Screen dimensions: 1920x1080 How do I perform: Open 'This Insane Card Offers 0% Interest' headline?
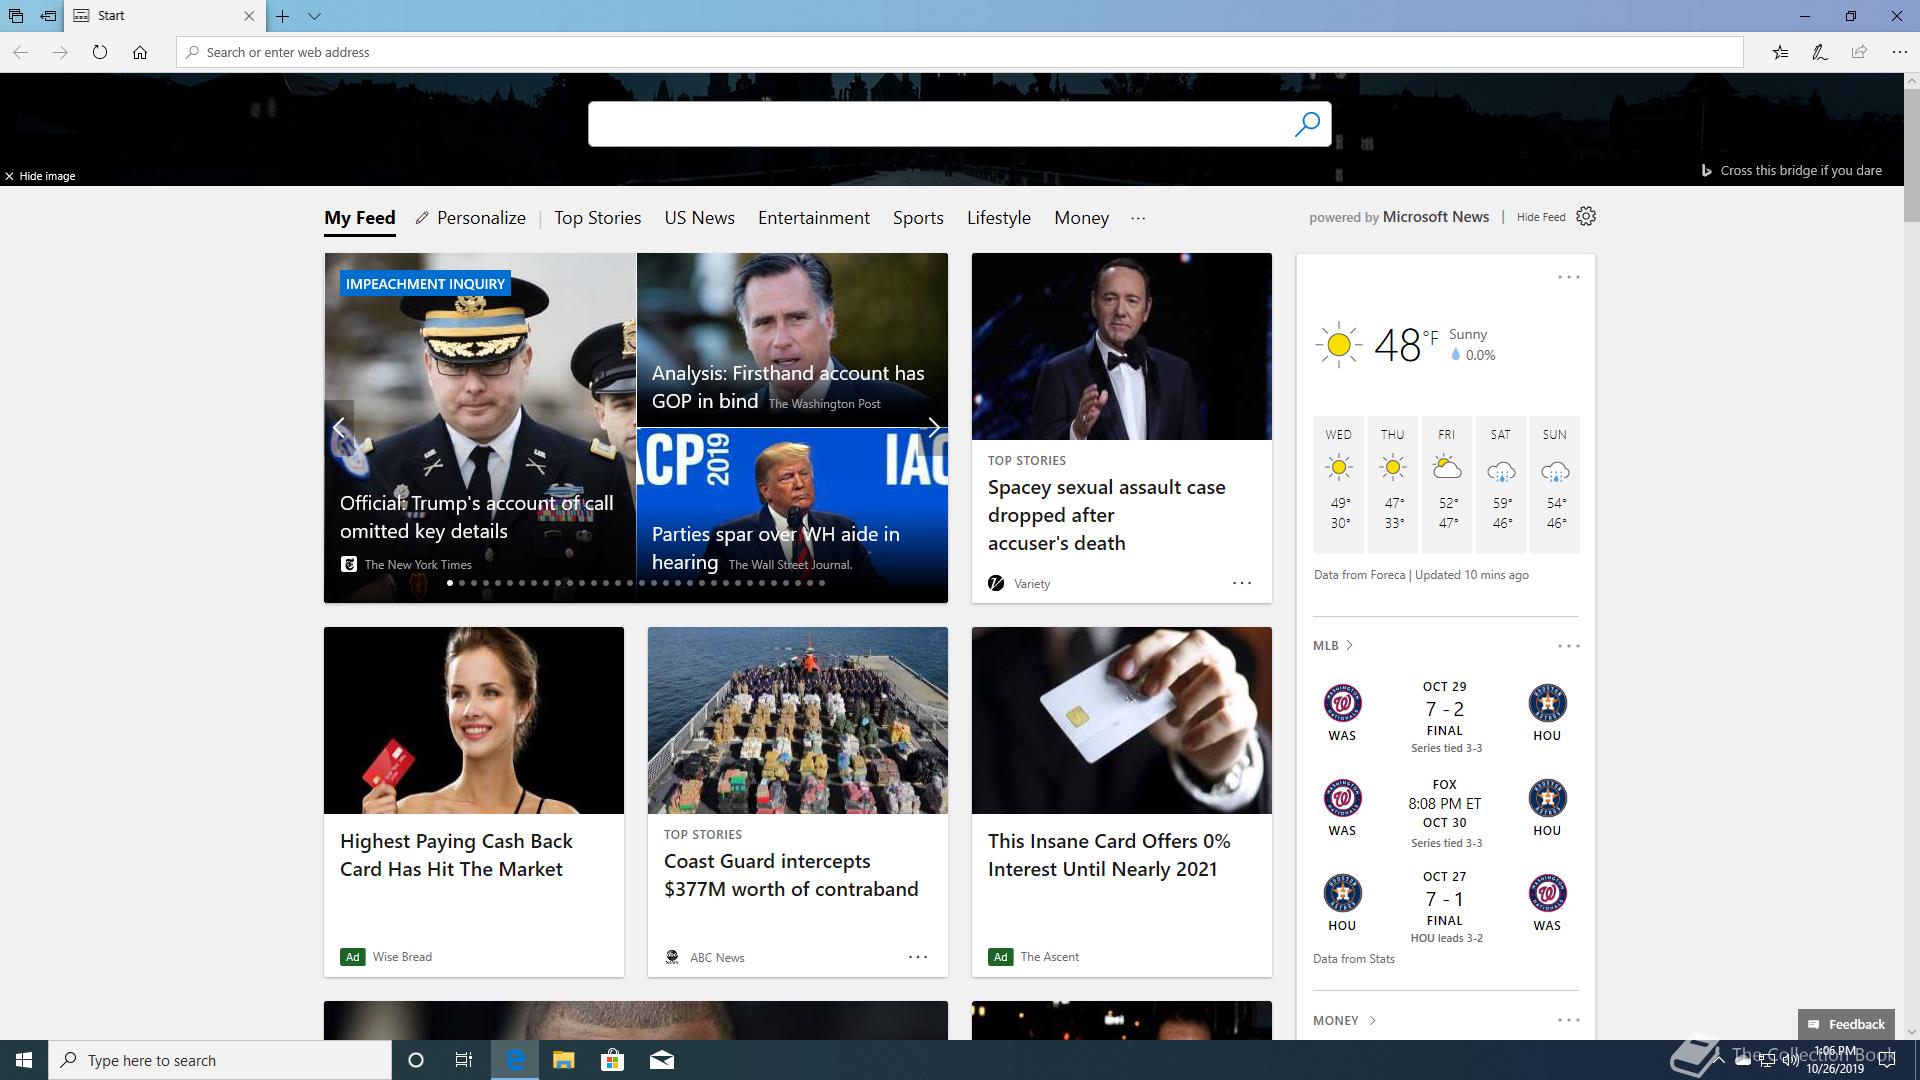(x=1109, y=855)
